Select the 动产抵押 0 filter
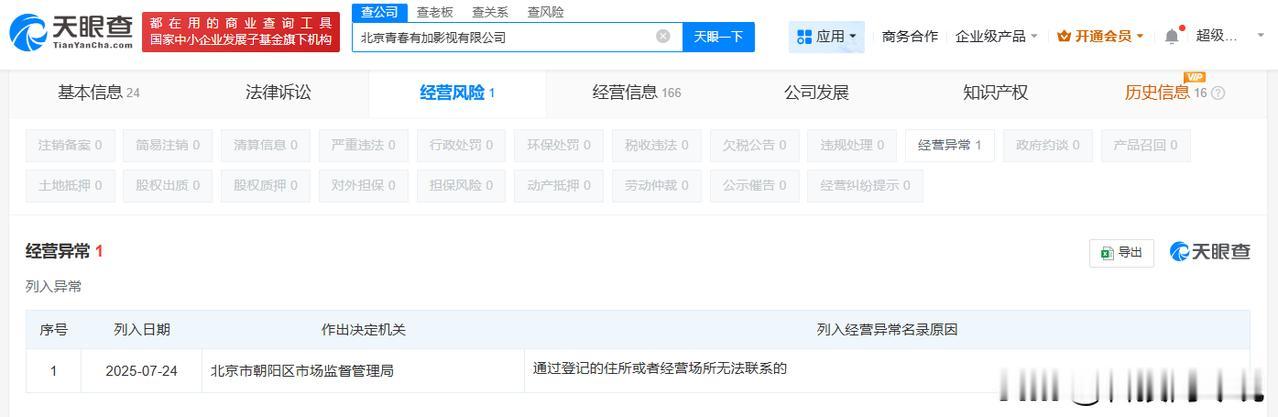This screenshot has width=1278, height=417. tap(559, 185)
